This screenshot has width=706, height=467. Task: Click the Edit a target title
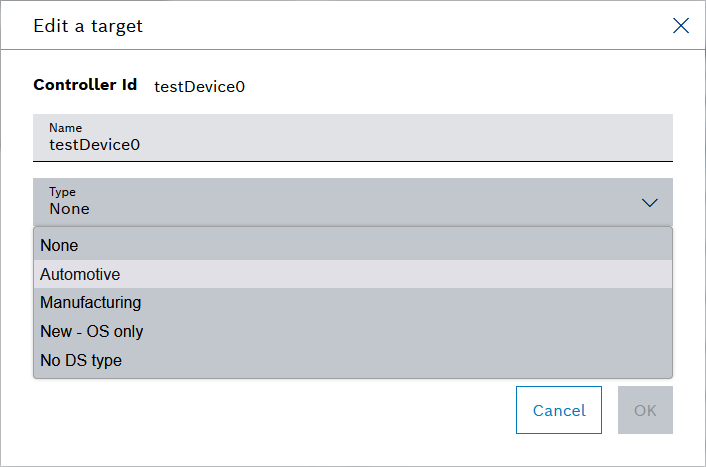click(x=88, y=26)
